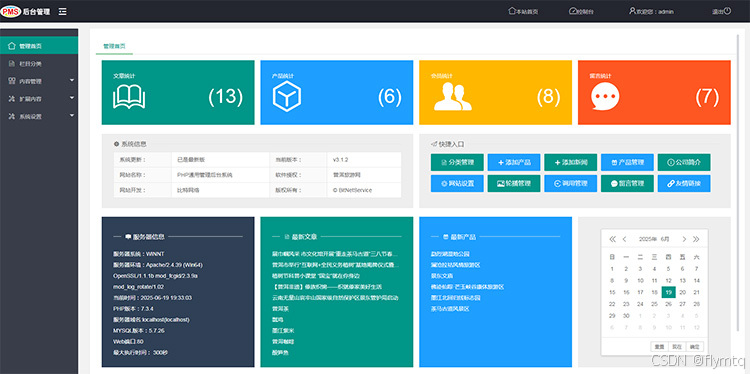
Task: Open the 产品管理 shortcut button
Action: click(x=627, y=162)
